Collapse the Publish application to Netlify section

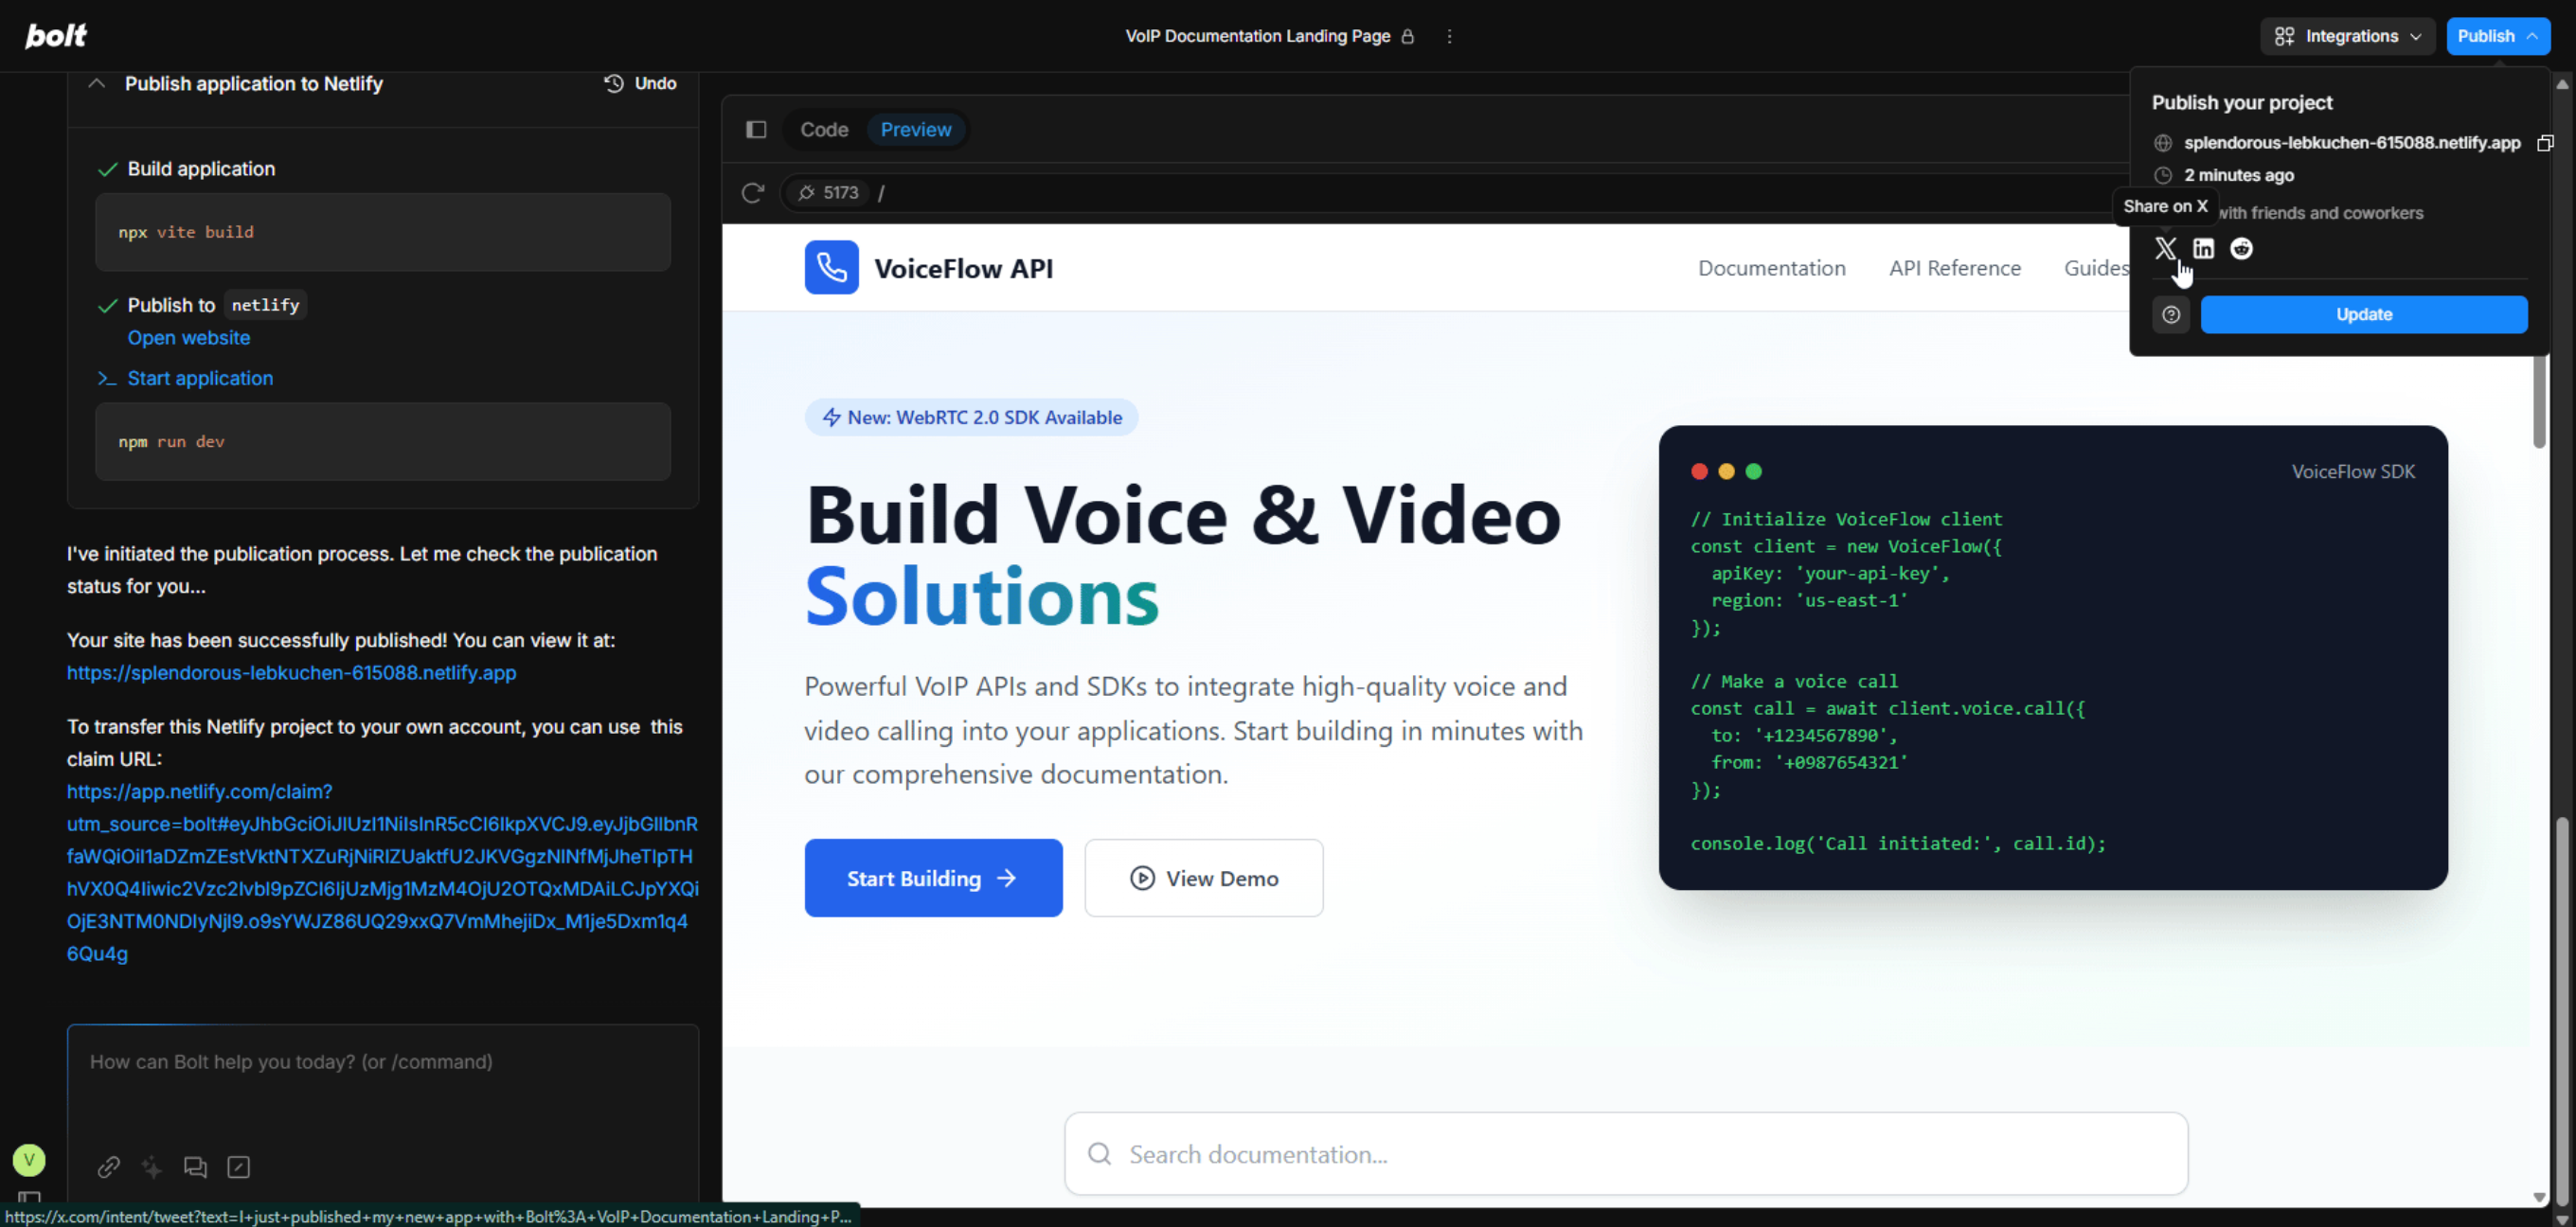coord(96,83)
